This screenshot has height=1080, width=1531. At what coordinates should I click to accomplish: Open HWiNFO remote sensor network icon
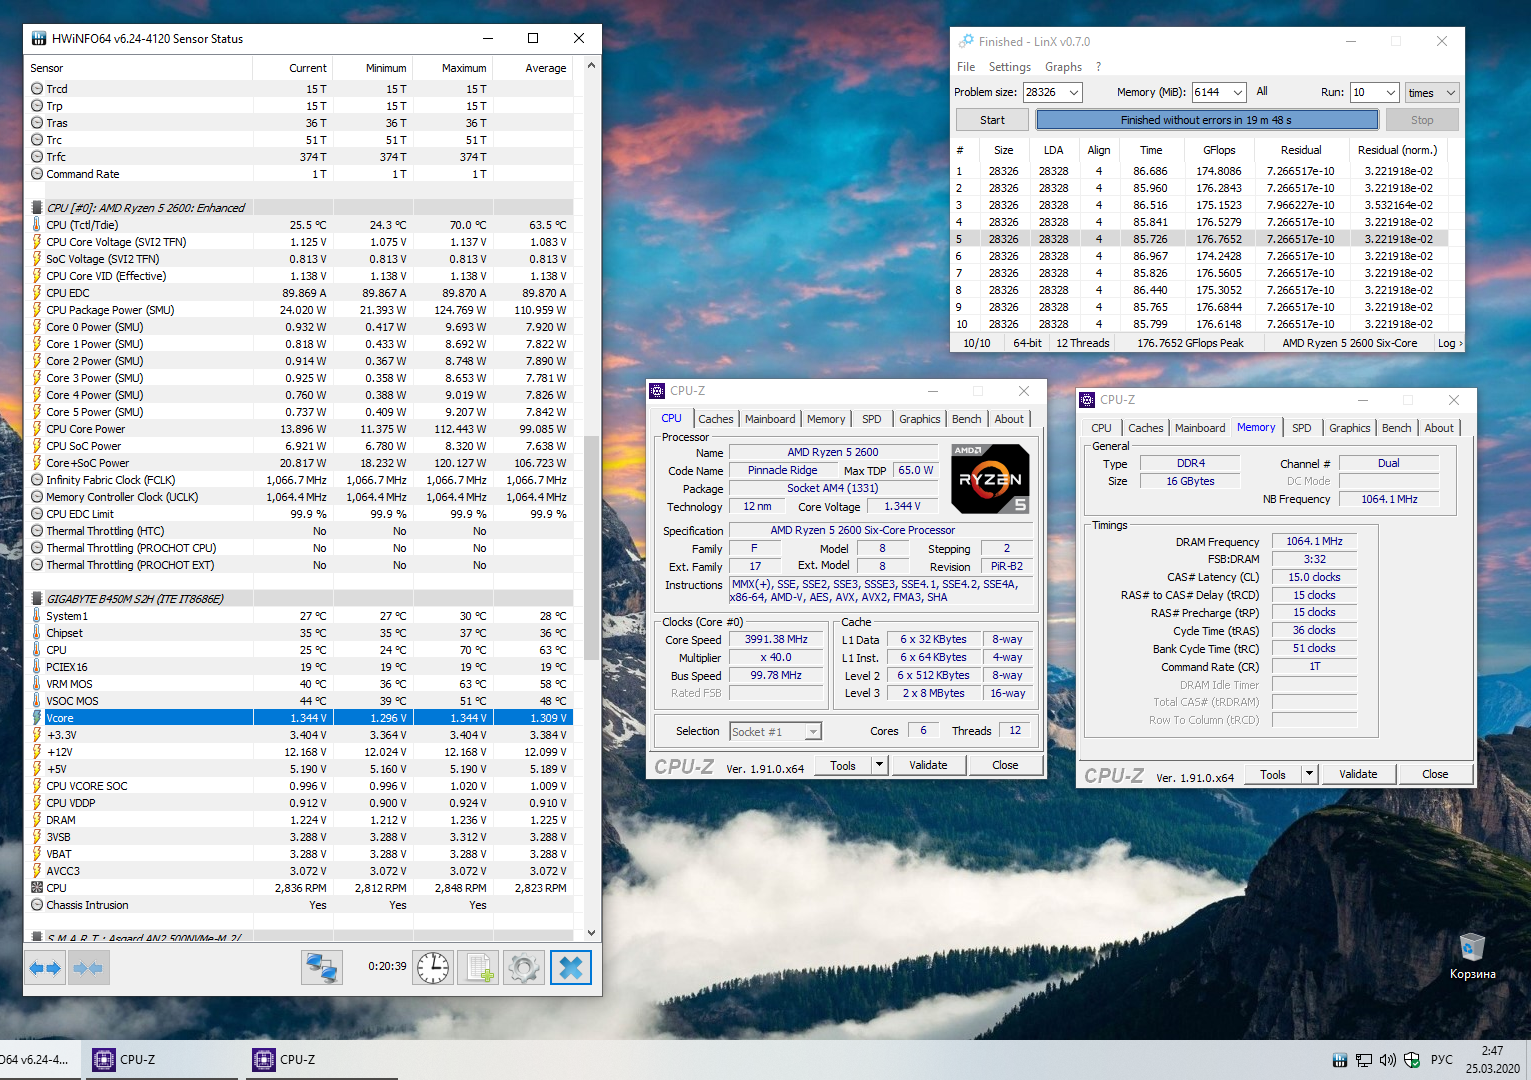[322, 968]
